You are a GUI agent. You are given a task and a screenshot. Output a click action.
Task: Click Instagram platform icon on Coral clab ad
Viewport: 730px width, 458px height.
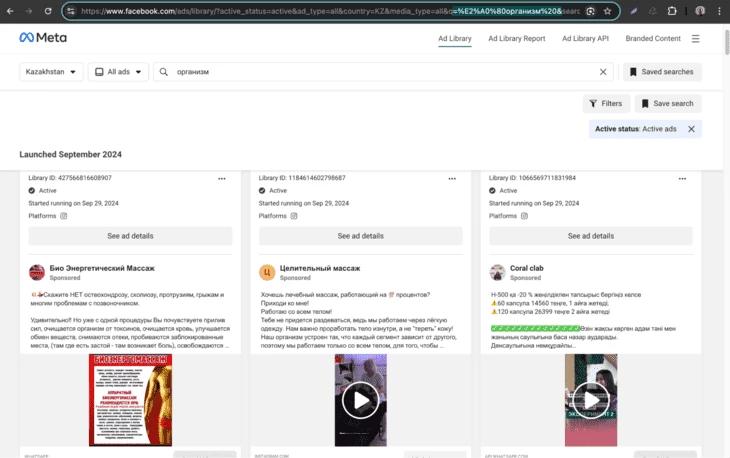(x=524, y=216)
